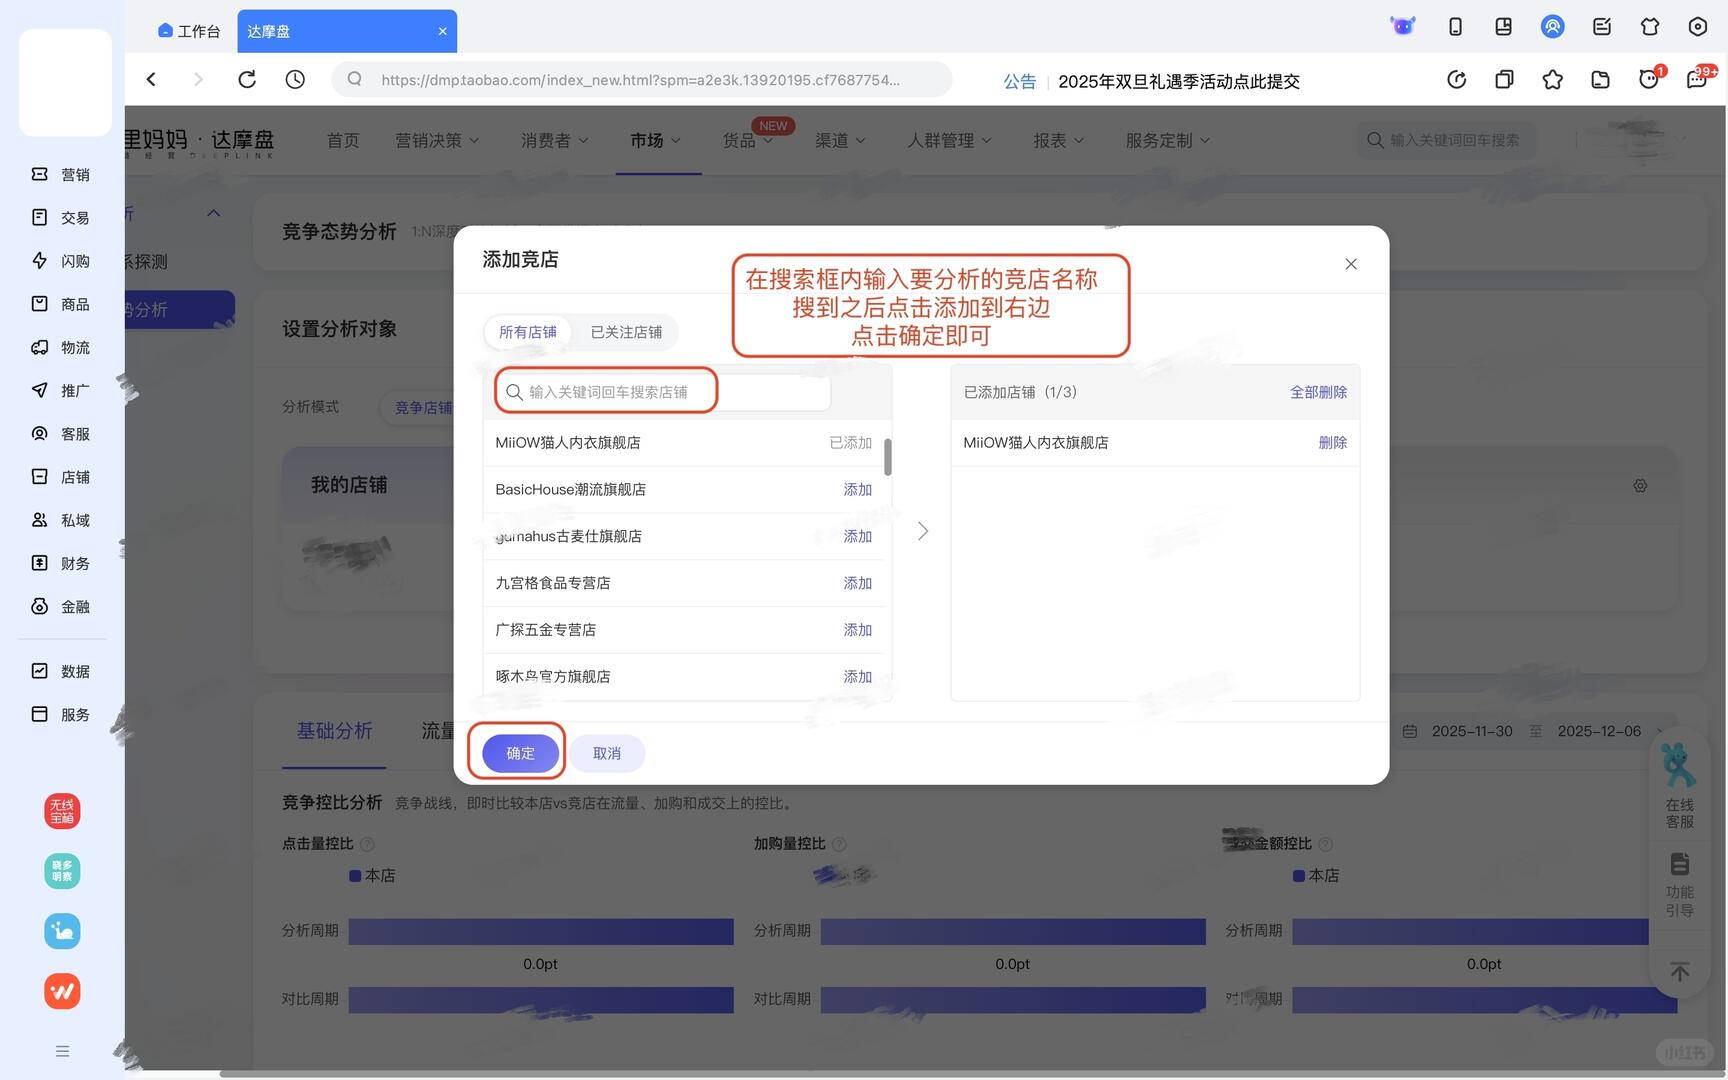This screenshot has width=1728, height=1080.
Task: Expand the 消费者 menu
Action: pyautogui.click(x=554, y=140)
